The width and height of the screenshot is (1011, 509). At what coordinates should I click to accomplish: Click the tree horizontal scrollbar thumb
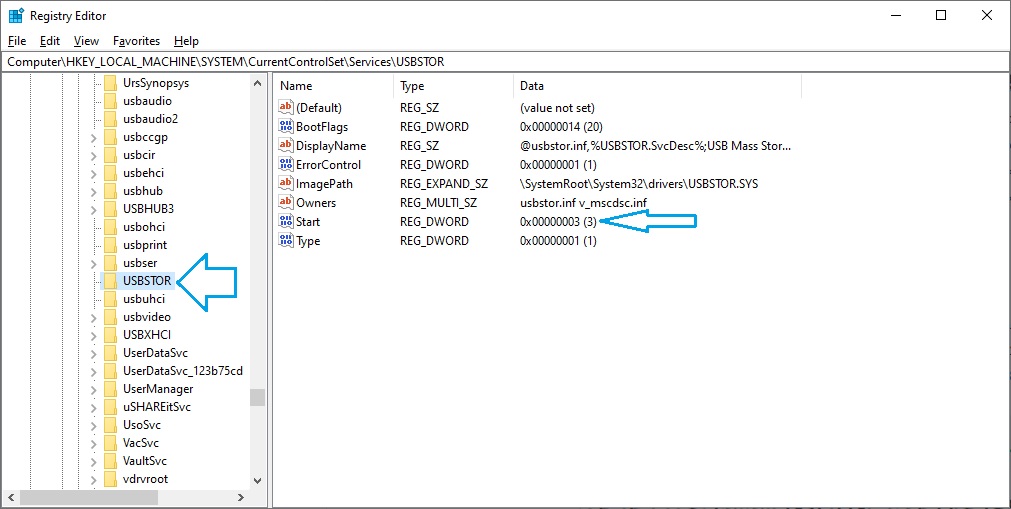(89, 497)
